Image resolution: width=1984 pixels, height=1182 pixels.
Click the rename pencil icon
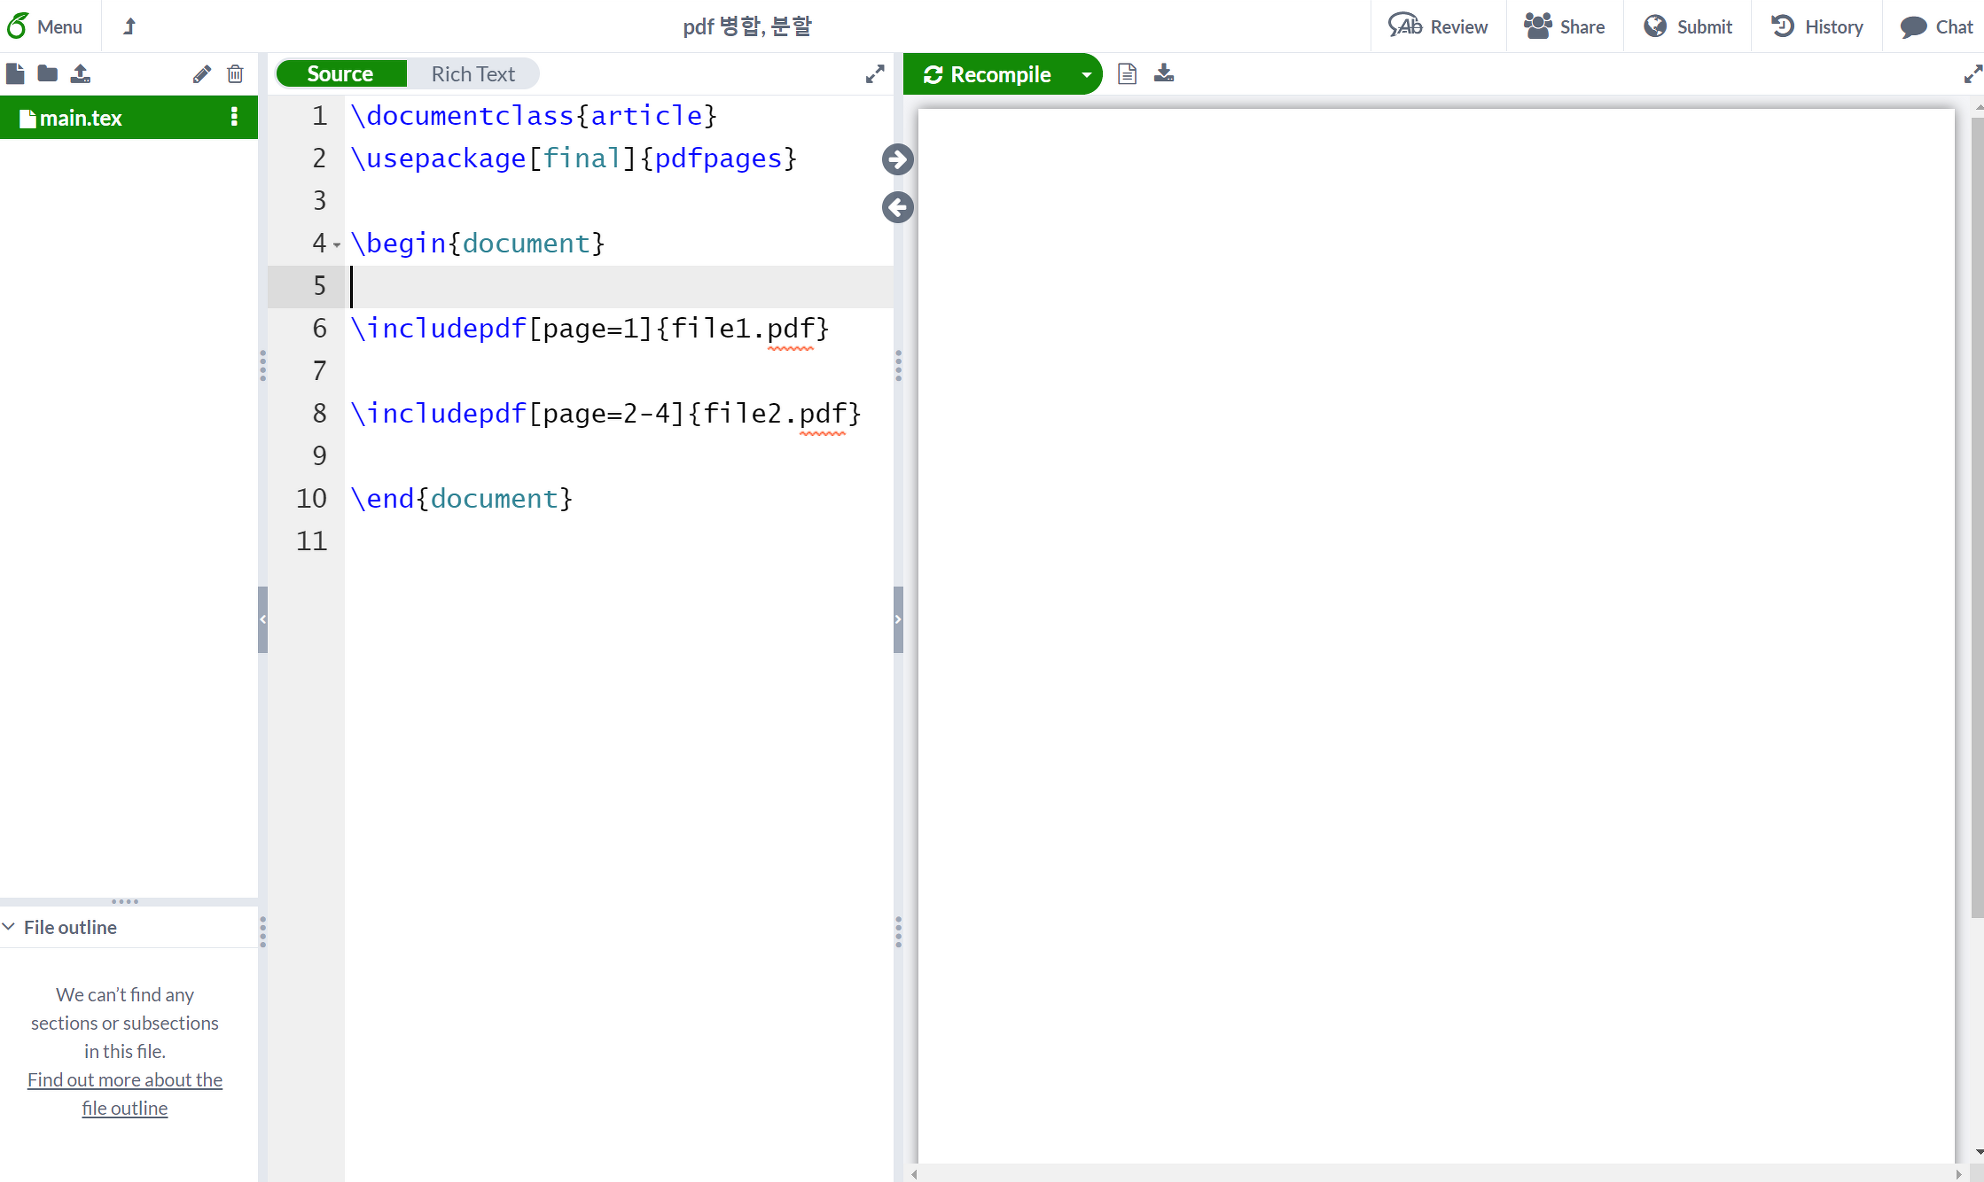coord(201,74)
